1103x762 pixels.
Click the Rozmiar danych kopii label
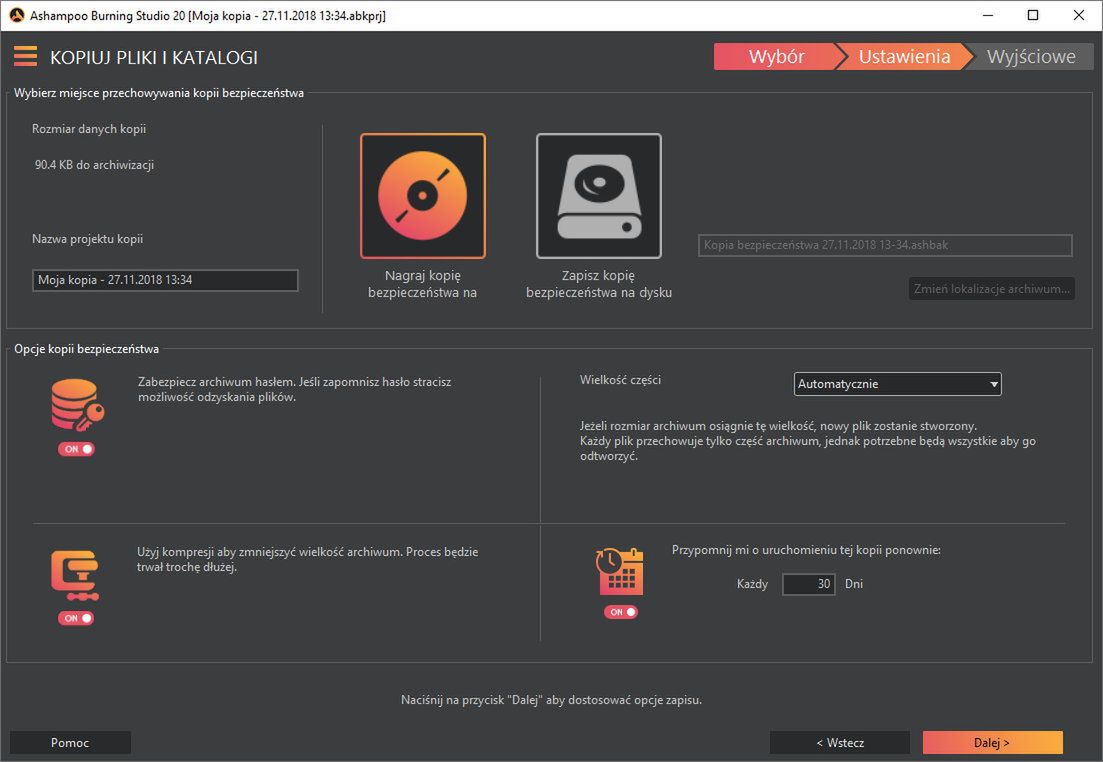coord(89,129)
